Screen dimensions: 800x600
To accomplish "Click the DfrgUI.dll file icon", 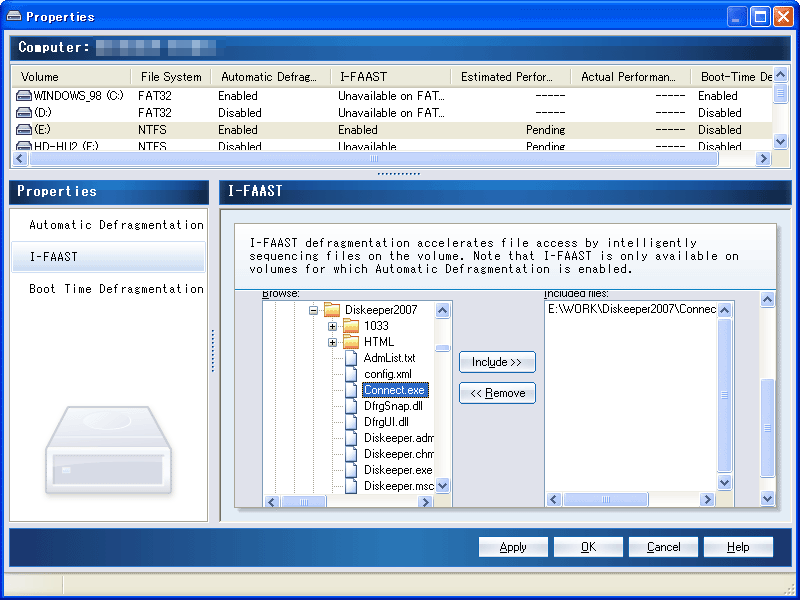I will [x=351, y=422].
